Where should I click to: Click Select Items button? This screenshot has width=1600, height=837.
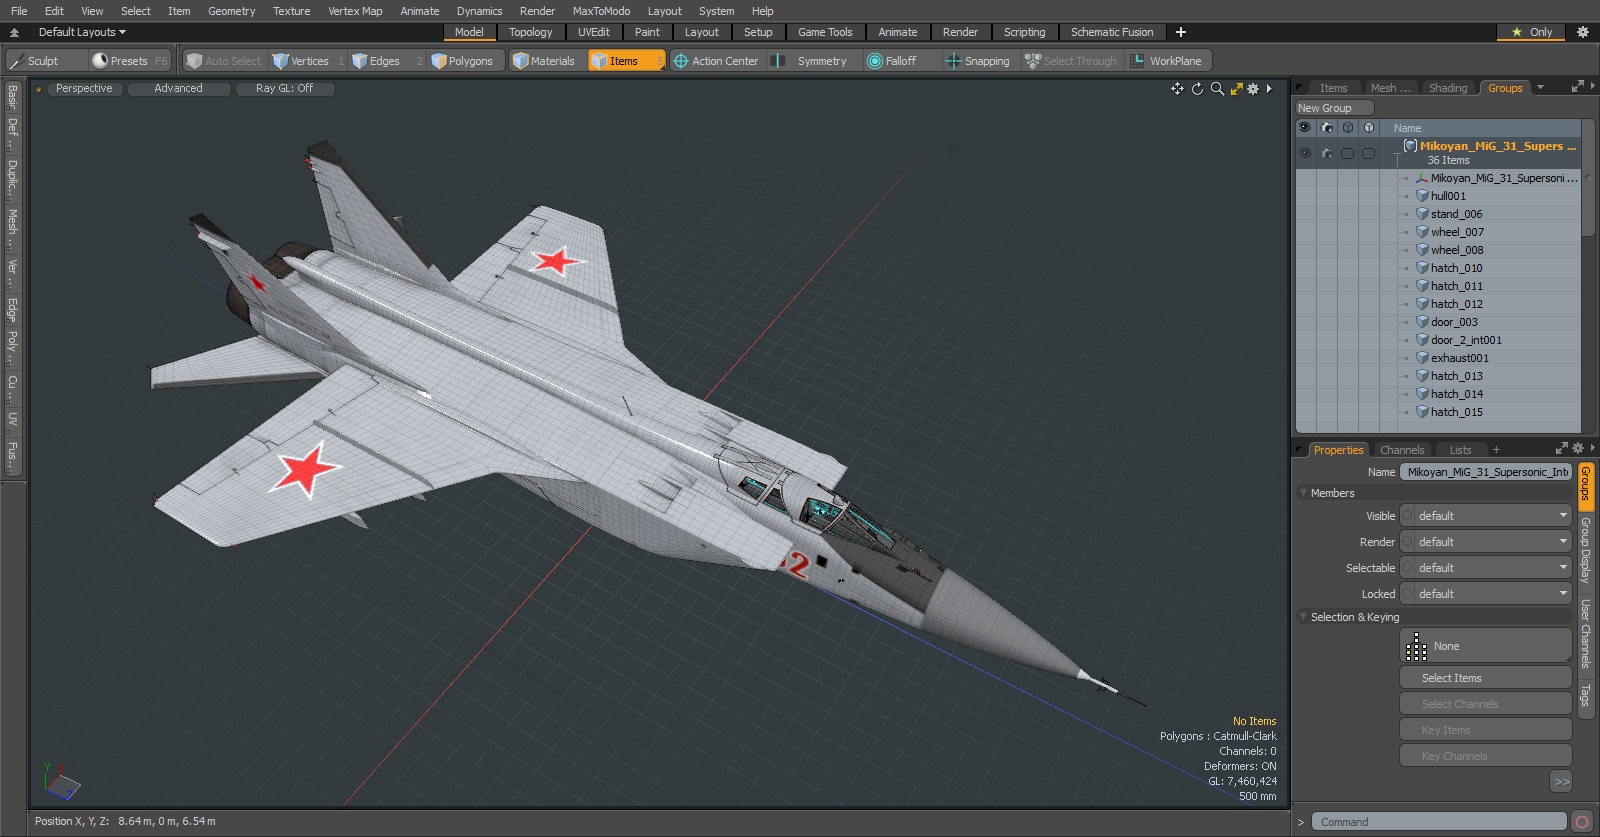coord(1486,678)
